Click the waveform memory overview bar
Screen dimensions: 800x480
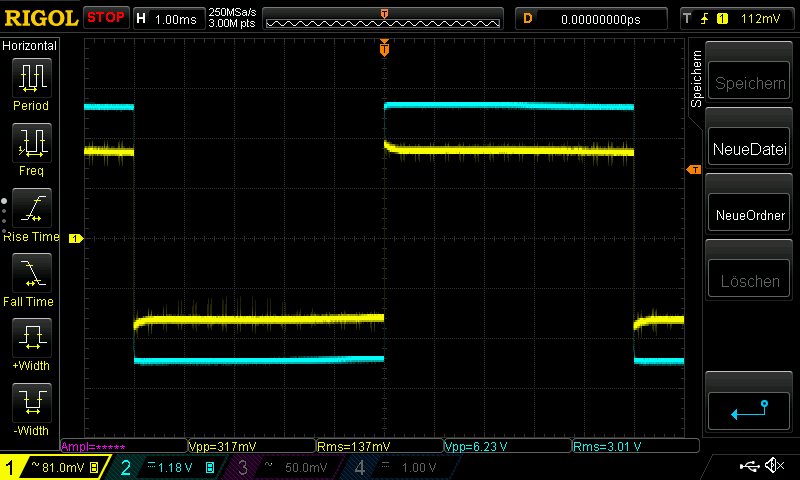coord(383,19)
